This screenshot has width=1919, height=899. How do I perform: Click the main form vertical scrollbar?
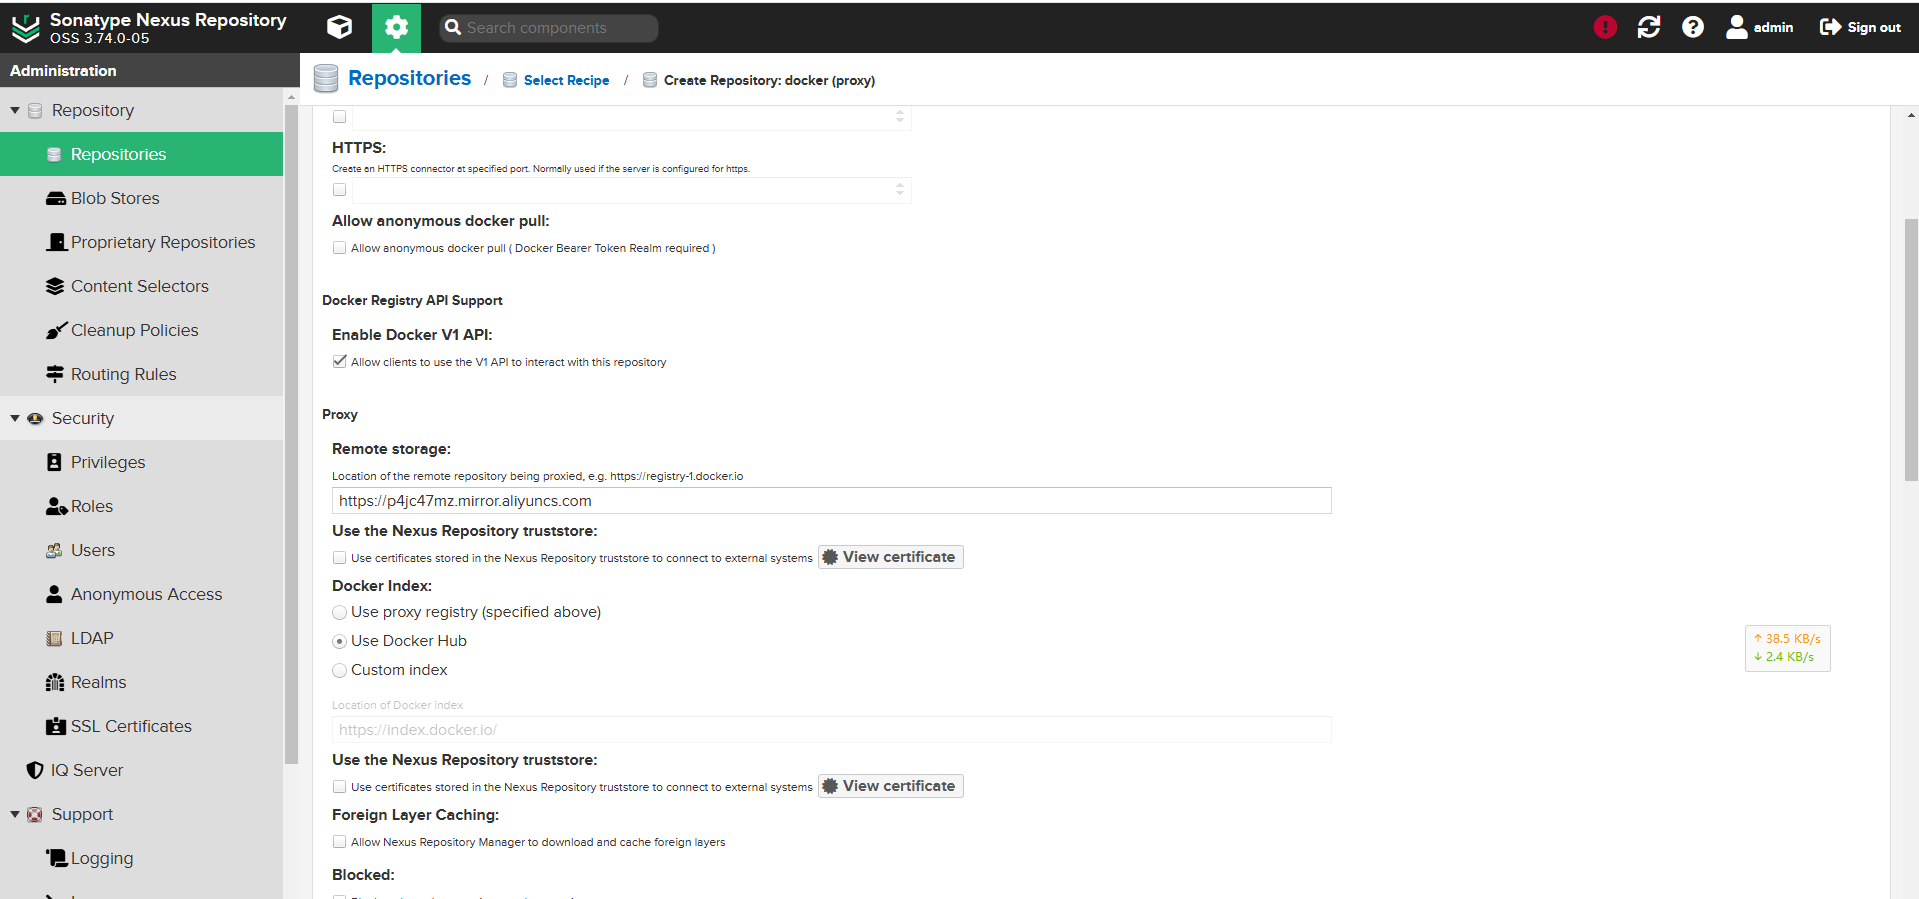tap(1911, 350)
